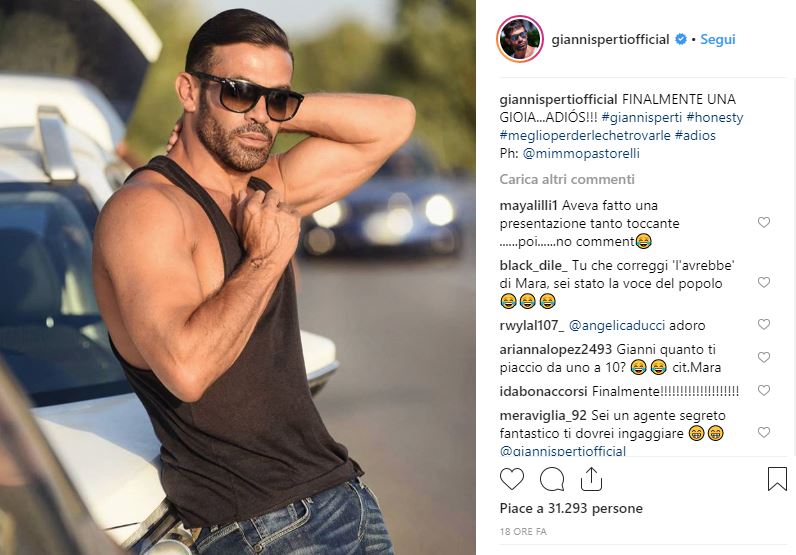Open the #honesty hashtag
The image size is (796, 555).
click(714, 117)
